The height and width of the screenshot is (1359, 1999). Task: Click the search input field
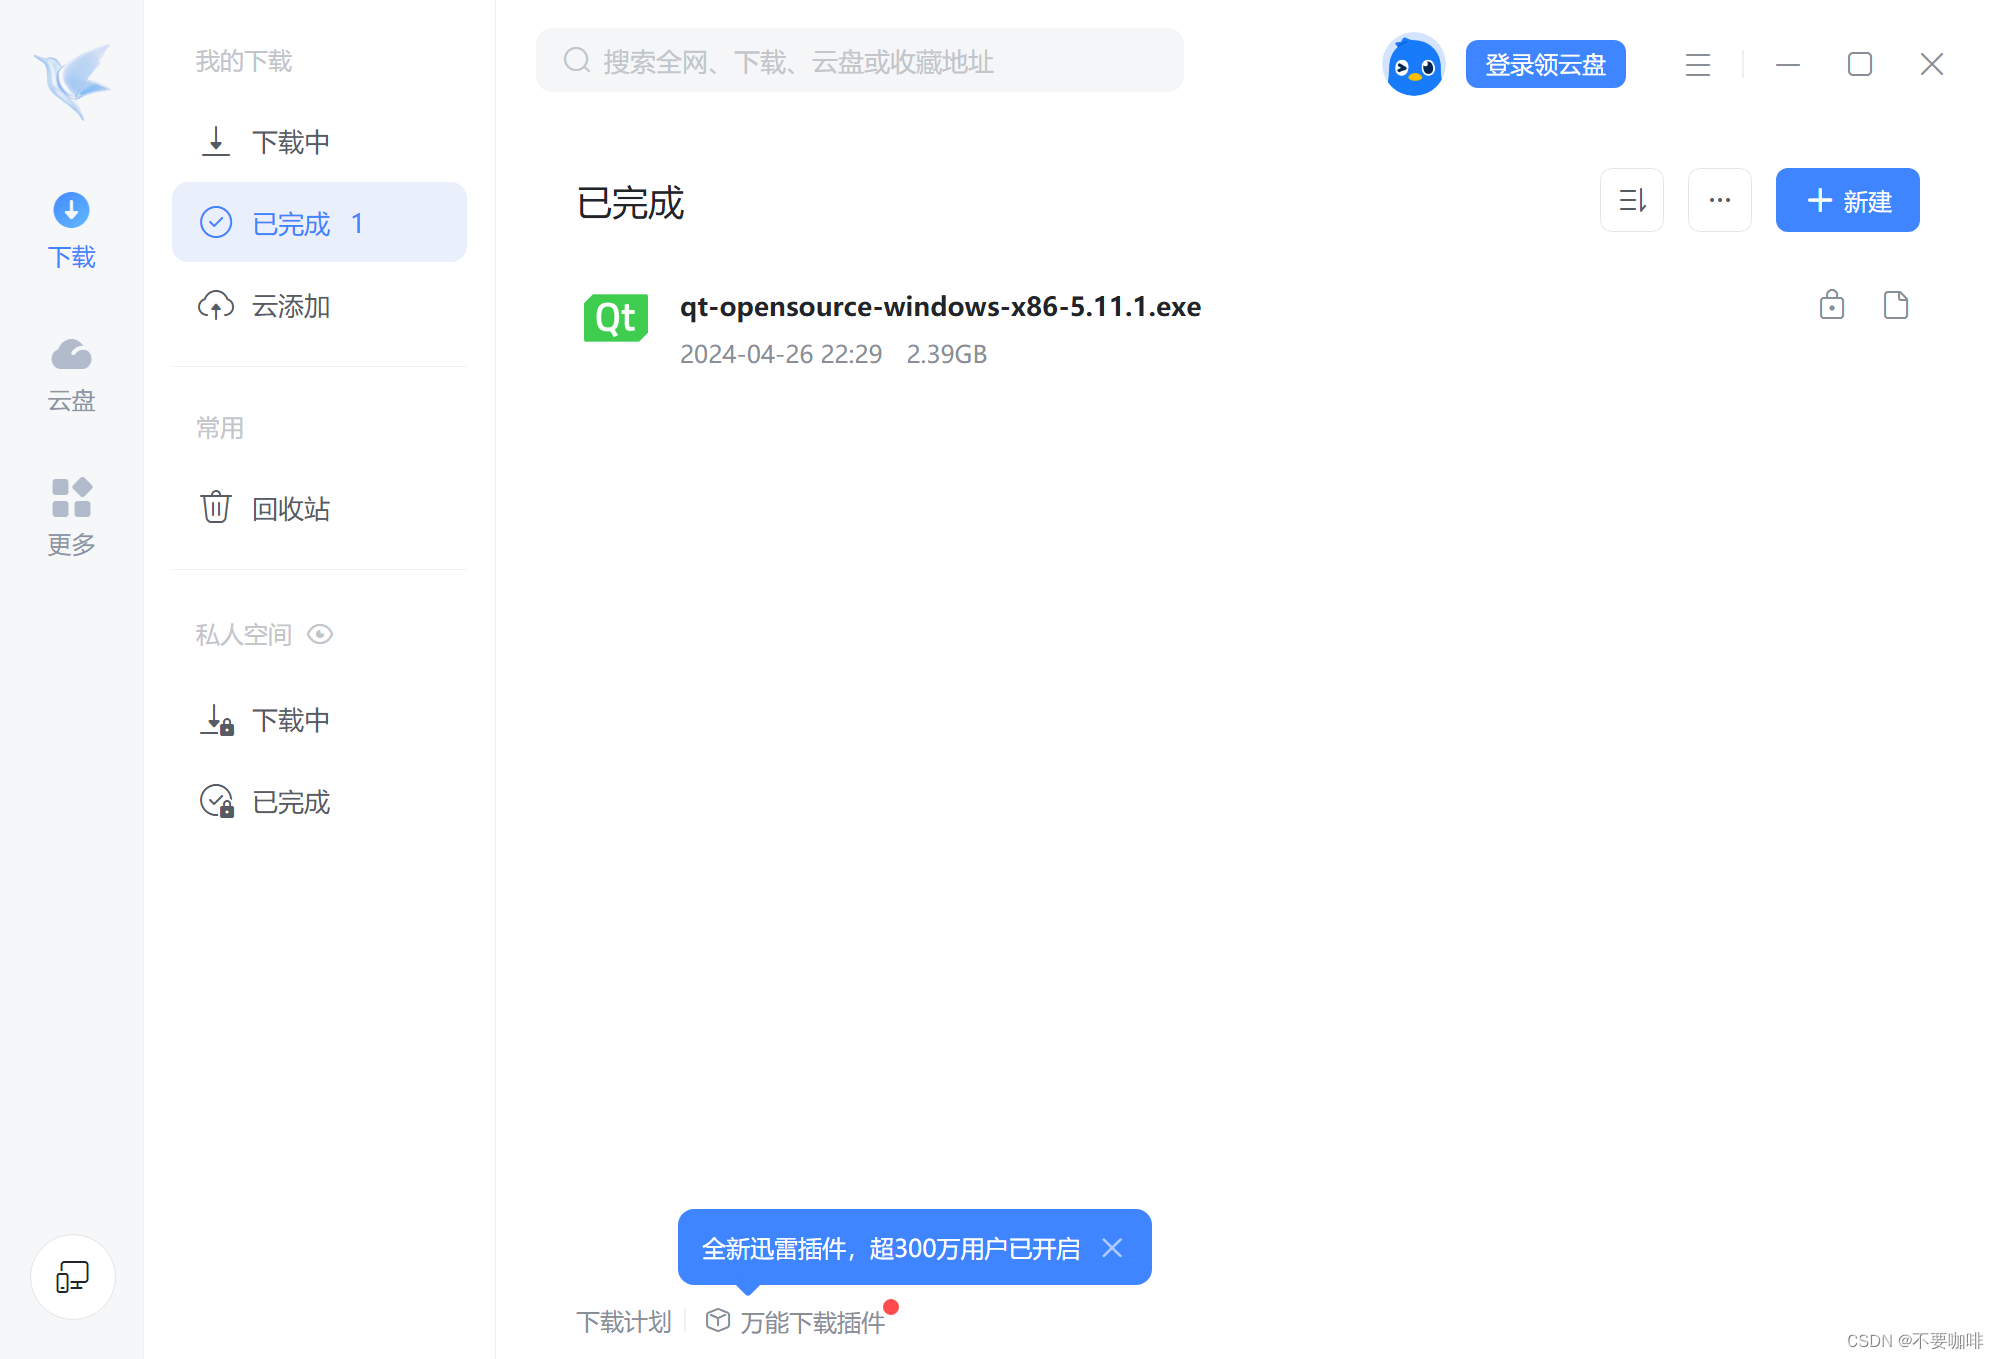(860, 61)
